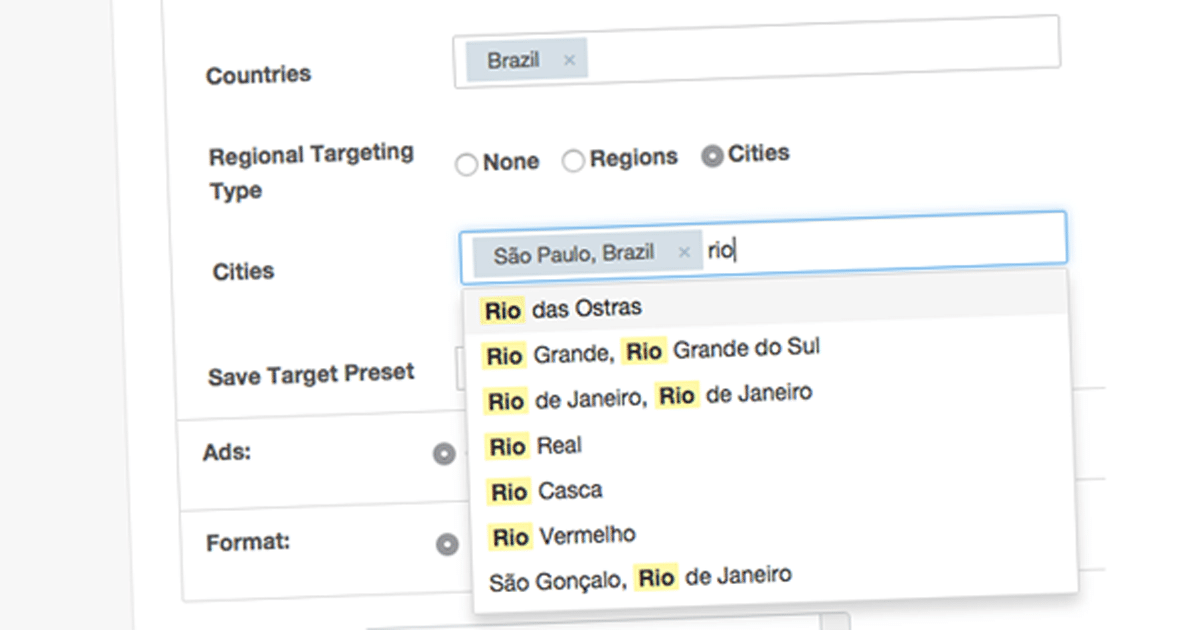Click the Regional Targeting Type label

pyautogui.click(x=311, y=172)
